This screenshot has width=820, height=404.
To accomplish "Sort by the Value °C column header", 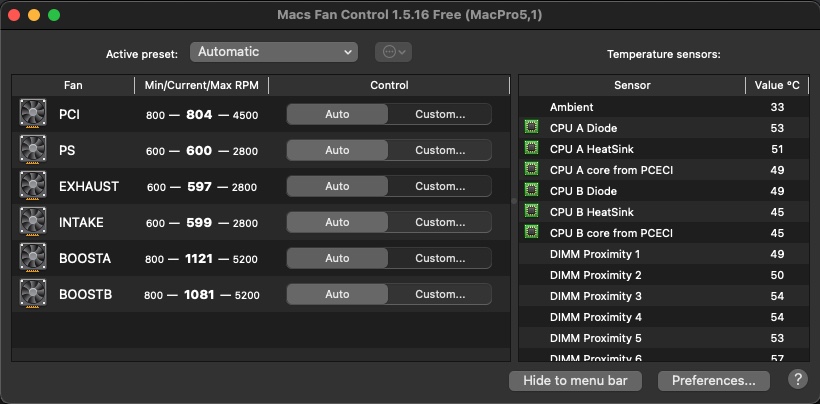I will [x=777, y=86].
